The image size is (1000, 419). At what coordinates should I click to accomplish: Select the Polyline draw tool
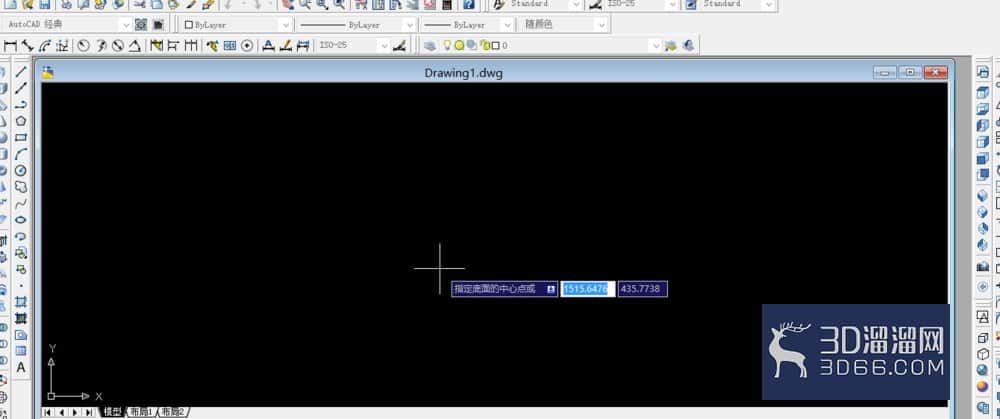click(21, 105)
